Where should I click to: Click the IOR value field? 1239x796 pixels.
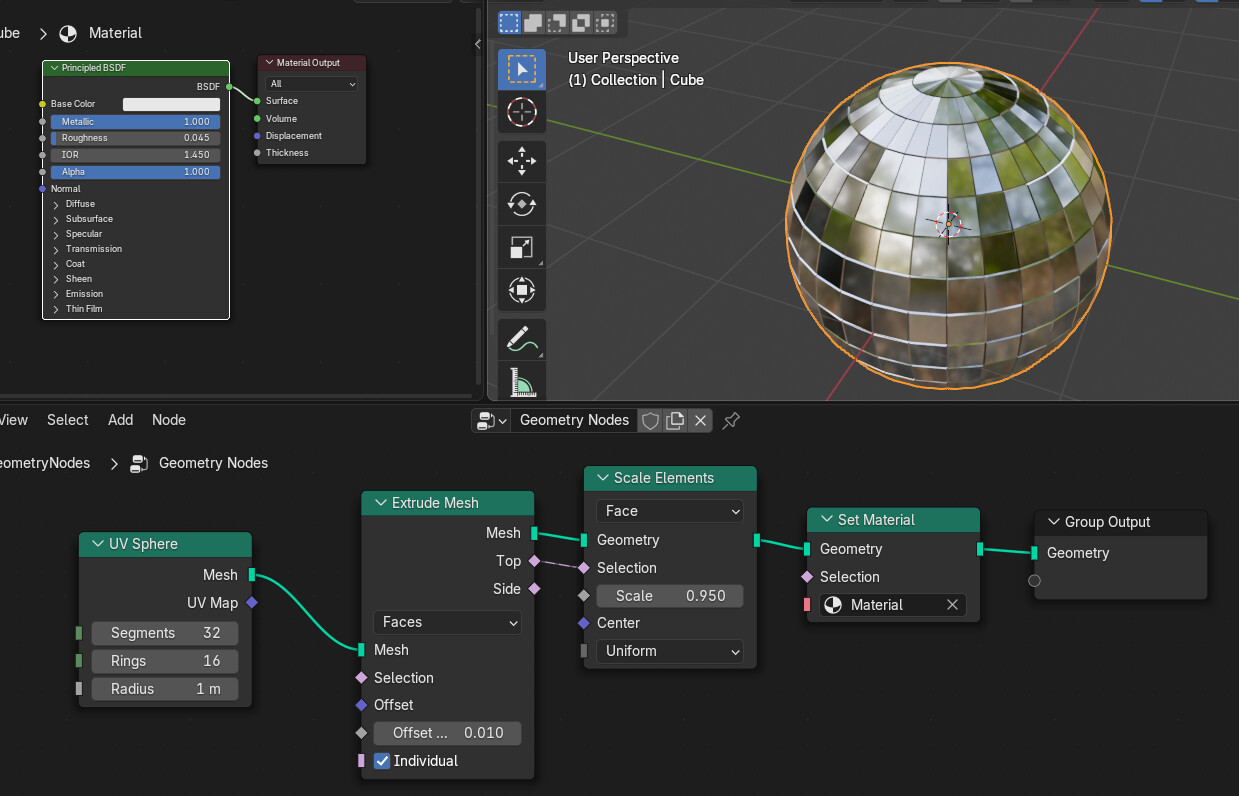tap(135, 155)
